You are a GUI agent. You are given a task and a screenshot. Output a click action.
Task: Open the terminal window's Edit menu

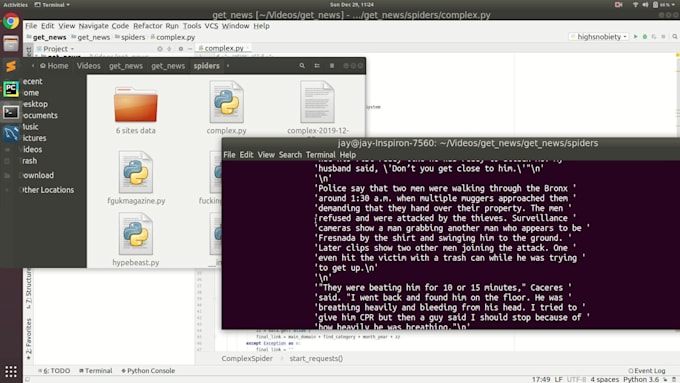246,155
